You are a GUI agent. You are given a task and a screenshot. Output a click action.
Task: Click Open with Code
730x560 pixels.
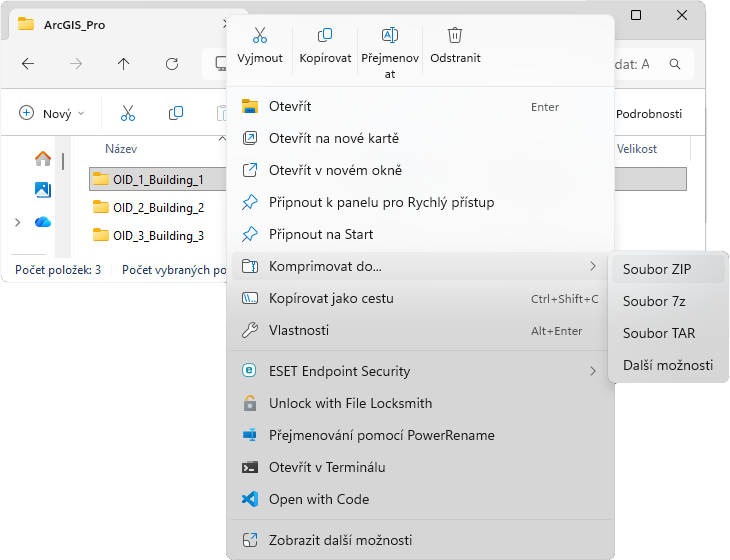click(x=420, y=499)
